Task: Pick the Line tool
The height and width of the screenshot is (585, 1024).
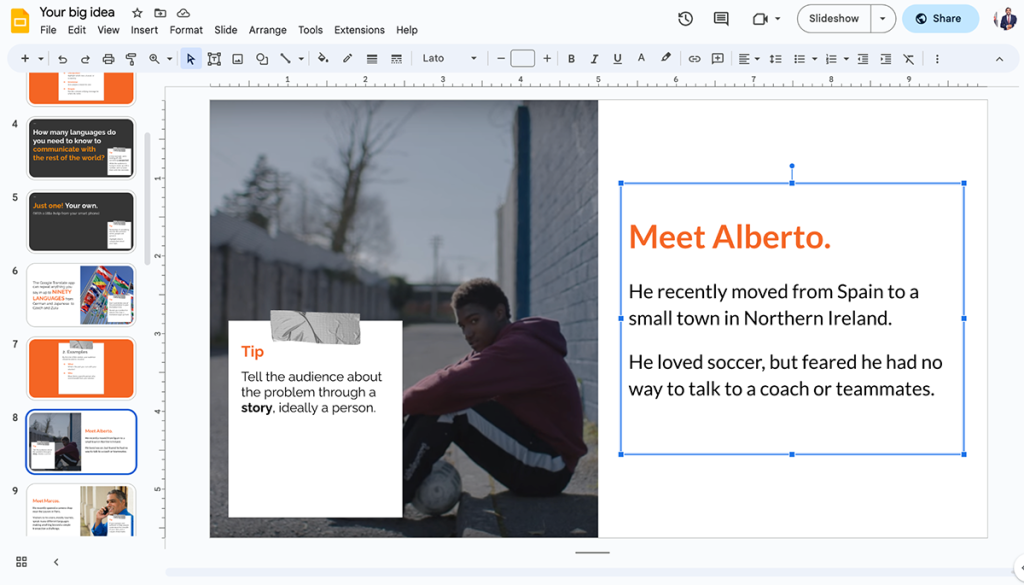Action: [283, 58]
